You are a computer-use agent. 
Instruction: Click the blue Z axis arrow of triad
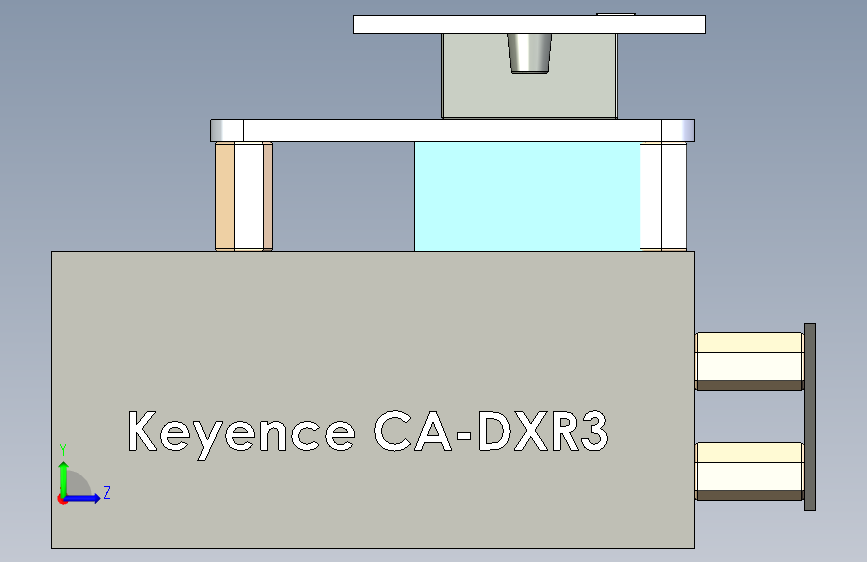(83, 498)
